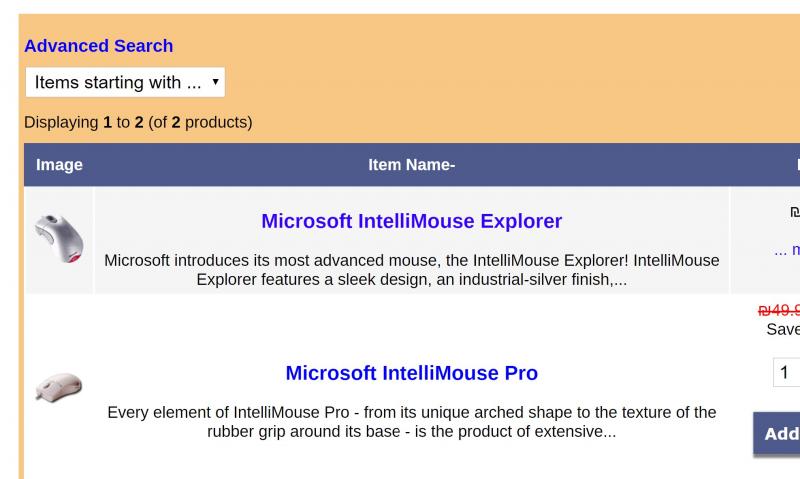
Task: Open the '... more info' link for Explorer
Action: pyautogui.click(x=787, y=250)
